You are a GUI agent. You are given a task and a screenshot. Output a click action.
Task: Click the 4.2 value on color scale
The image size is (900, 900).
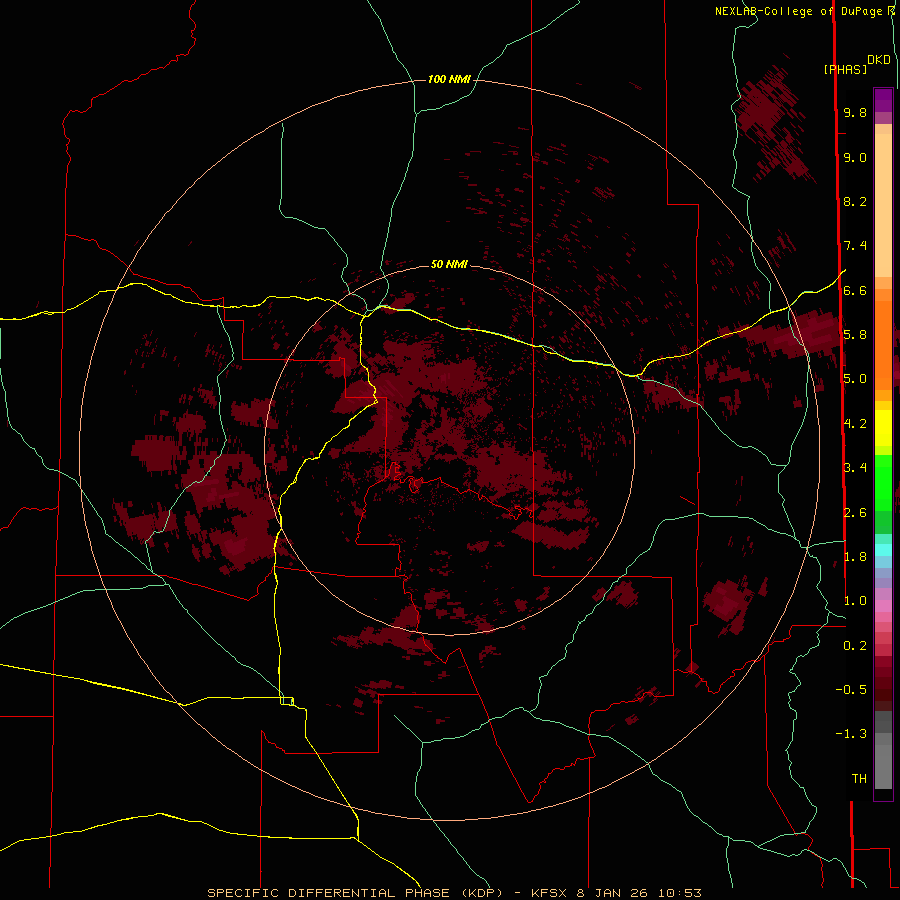click(x=855, y=424)
